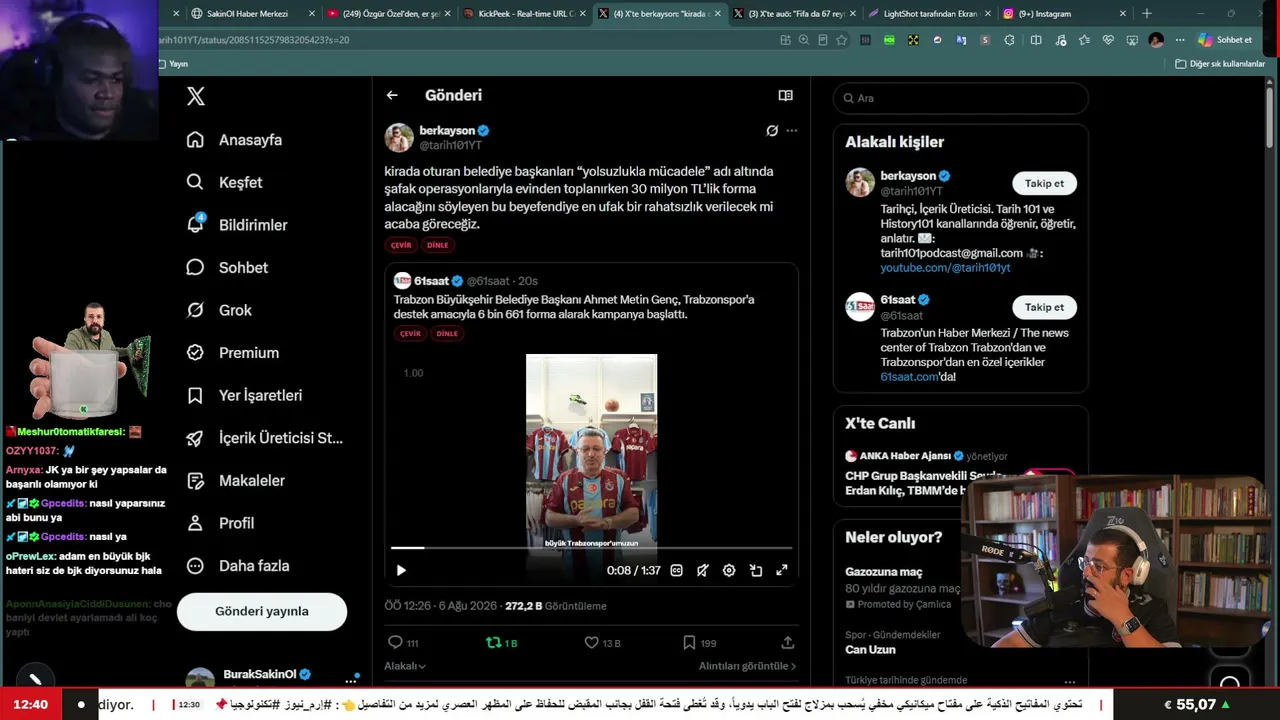The width and height of the screenshot is (1280, 720).
Task: Open reader view icon beside the Gönderi header
Action: coord(785,95)
